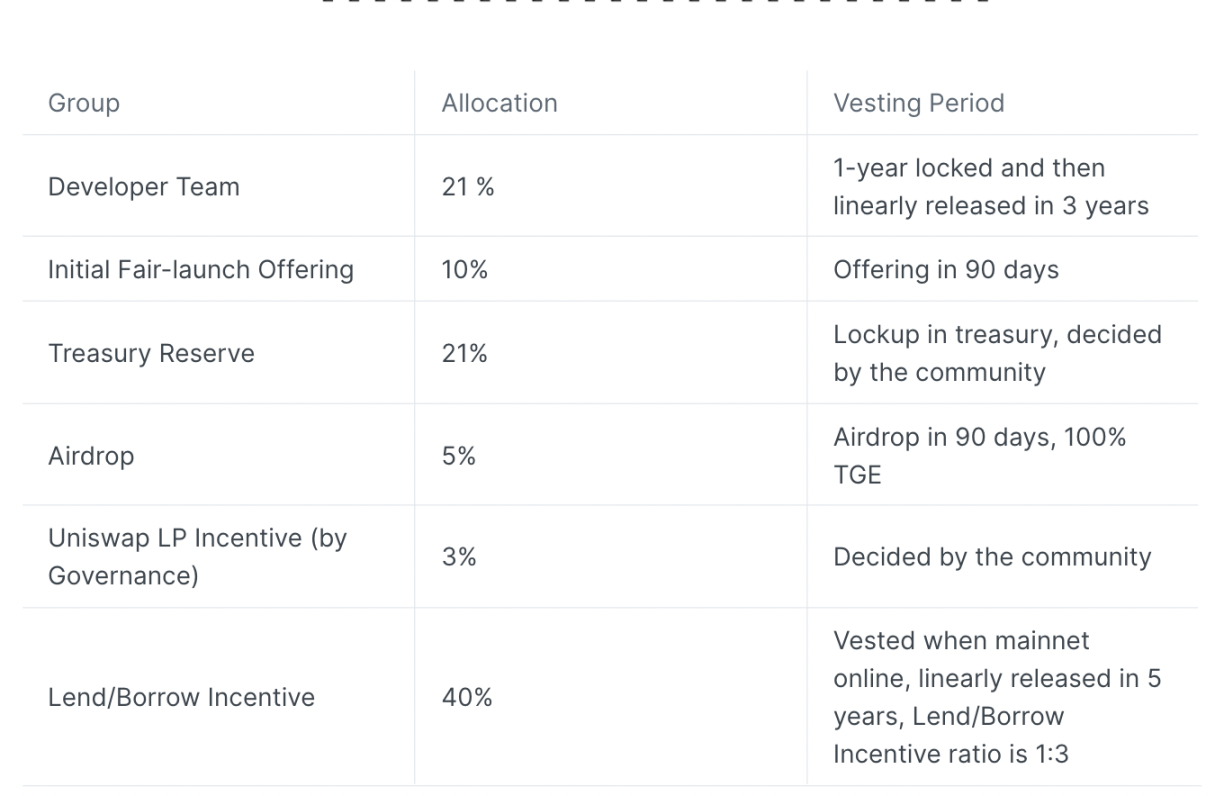1224x796 pixels.
Task: Click the Allocation column header
Action: point(499,103)
